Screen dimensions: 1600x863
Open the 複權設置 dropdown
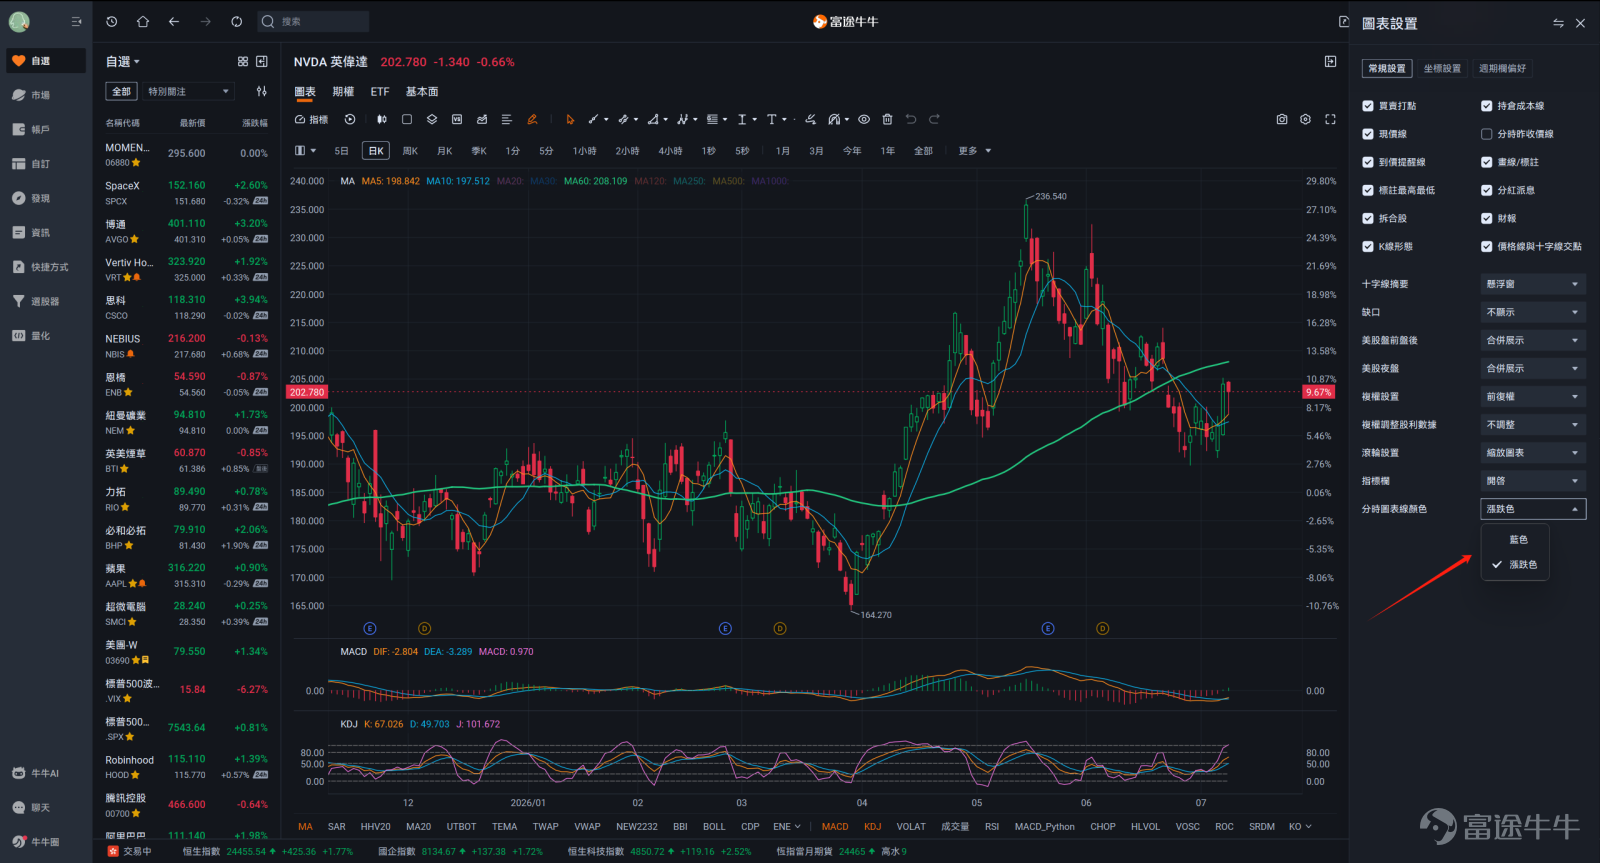(x=1533, y=397)
